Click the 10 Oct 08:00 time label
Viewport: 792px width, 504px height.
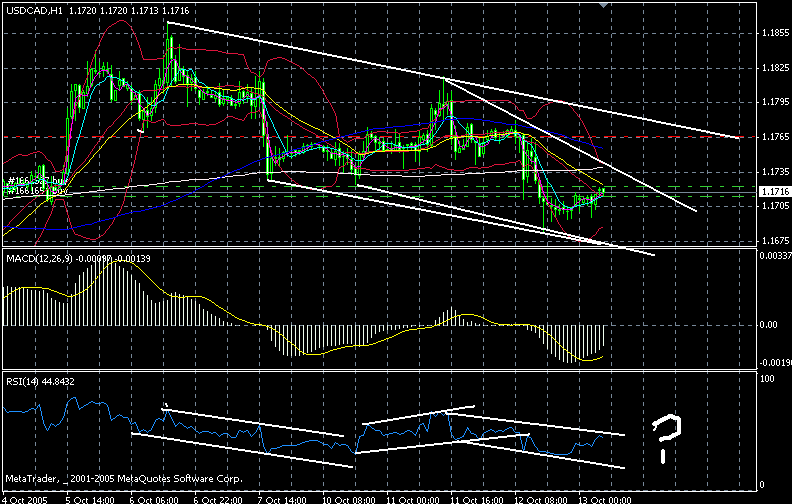[349, 500]
